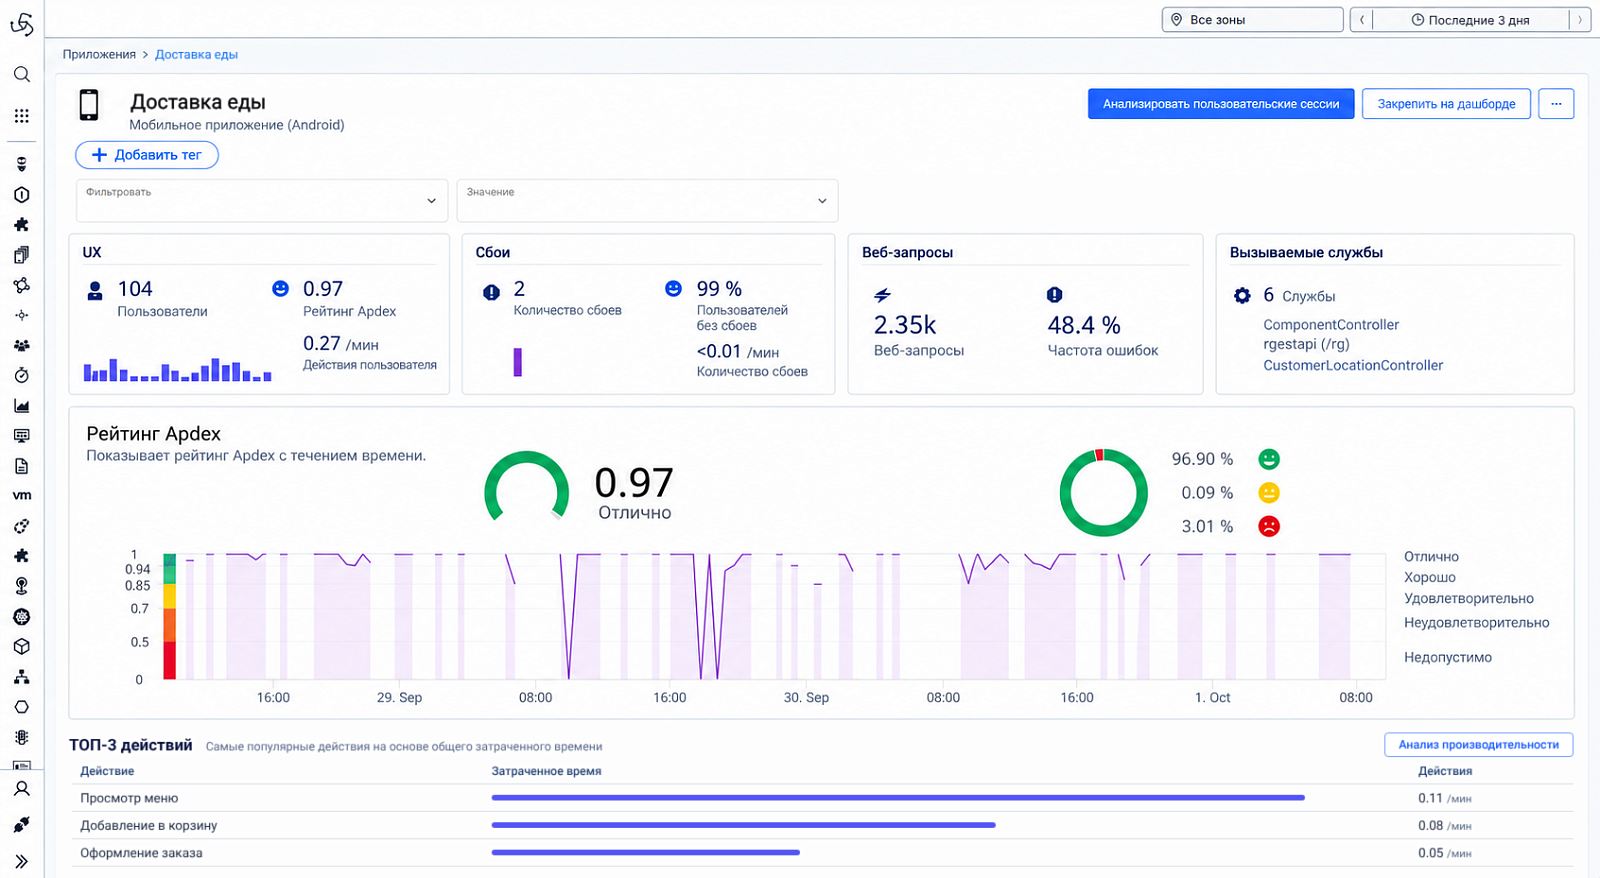Go to Приложения in the breadcrumb
The width and height of the screenshot is (1600, 878).
pos(99,55)
